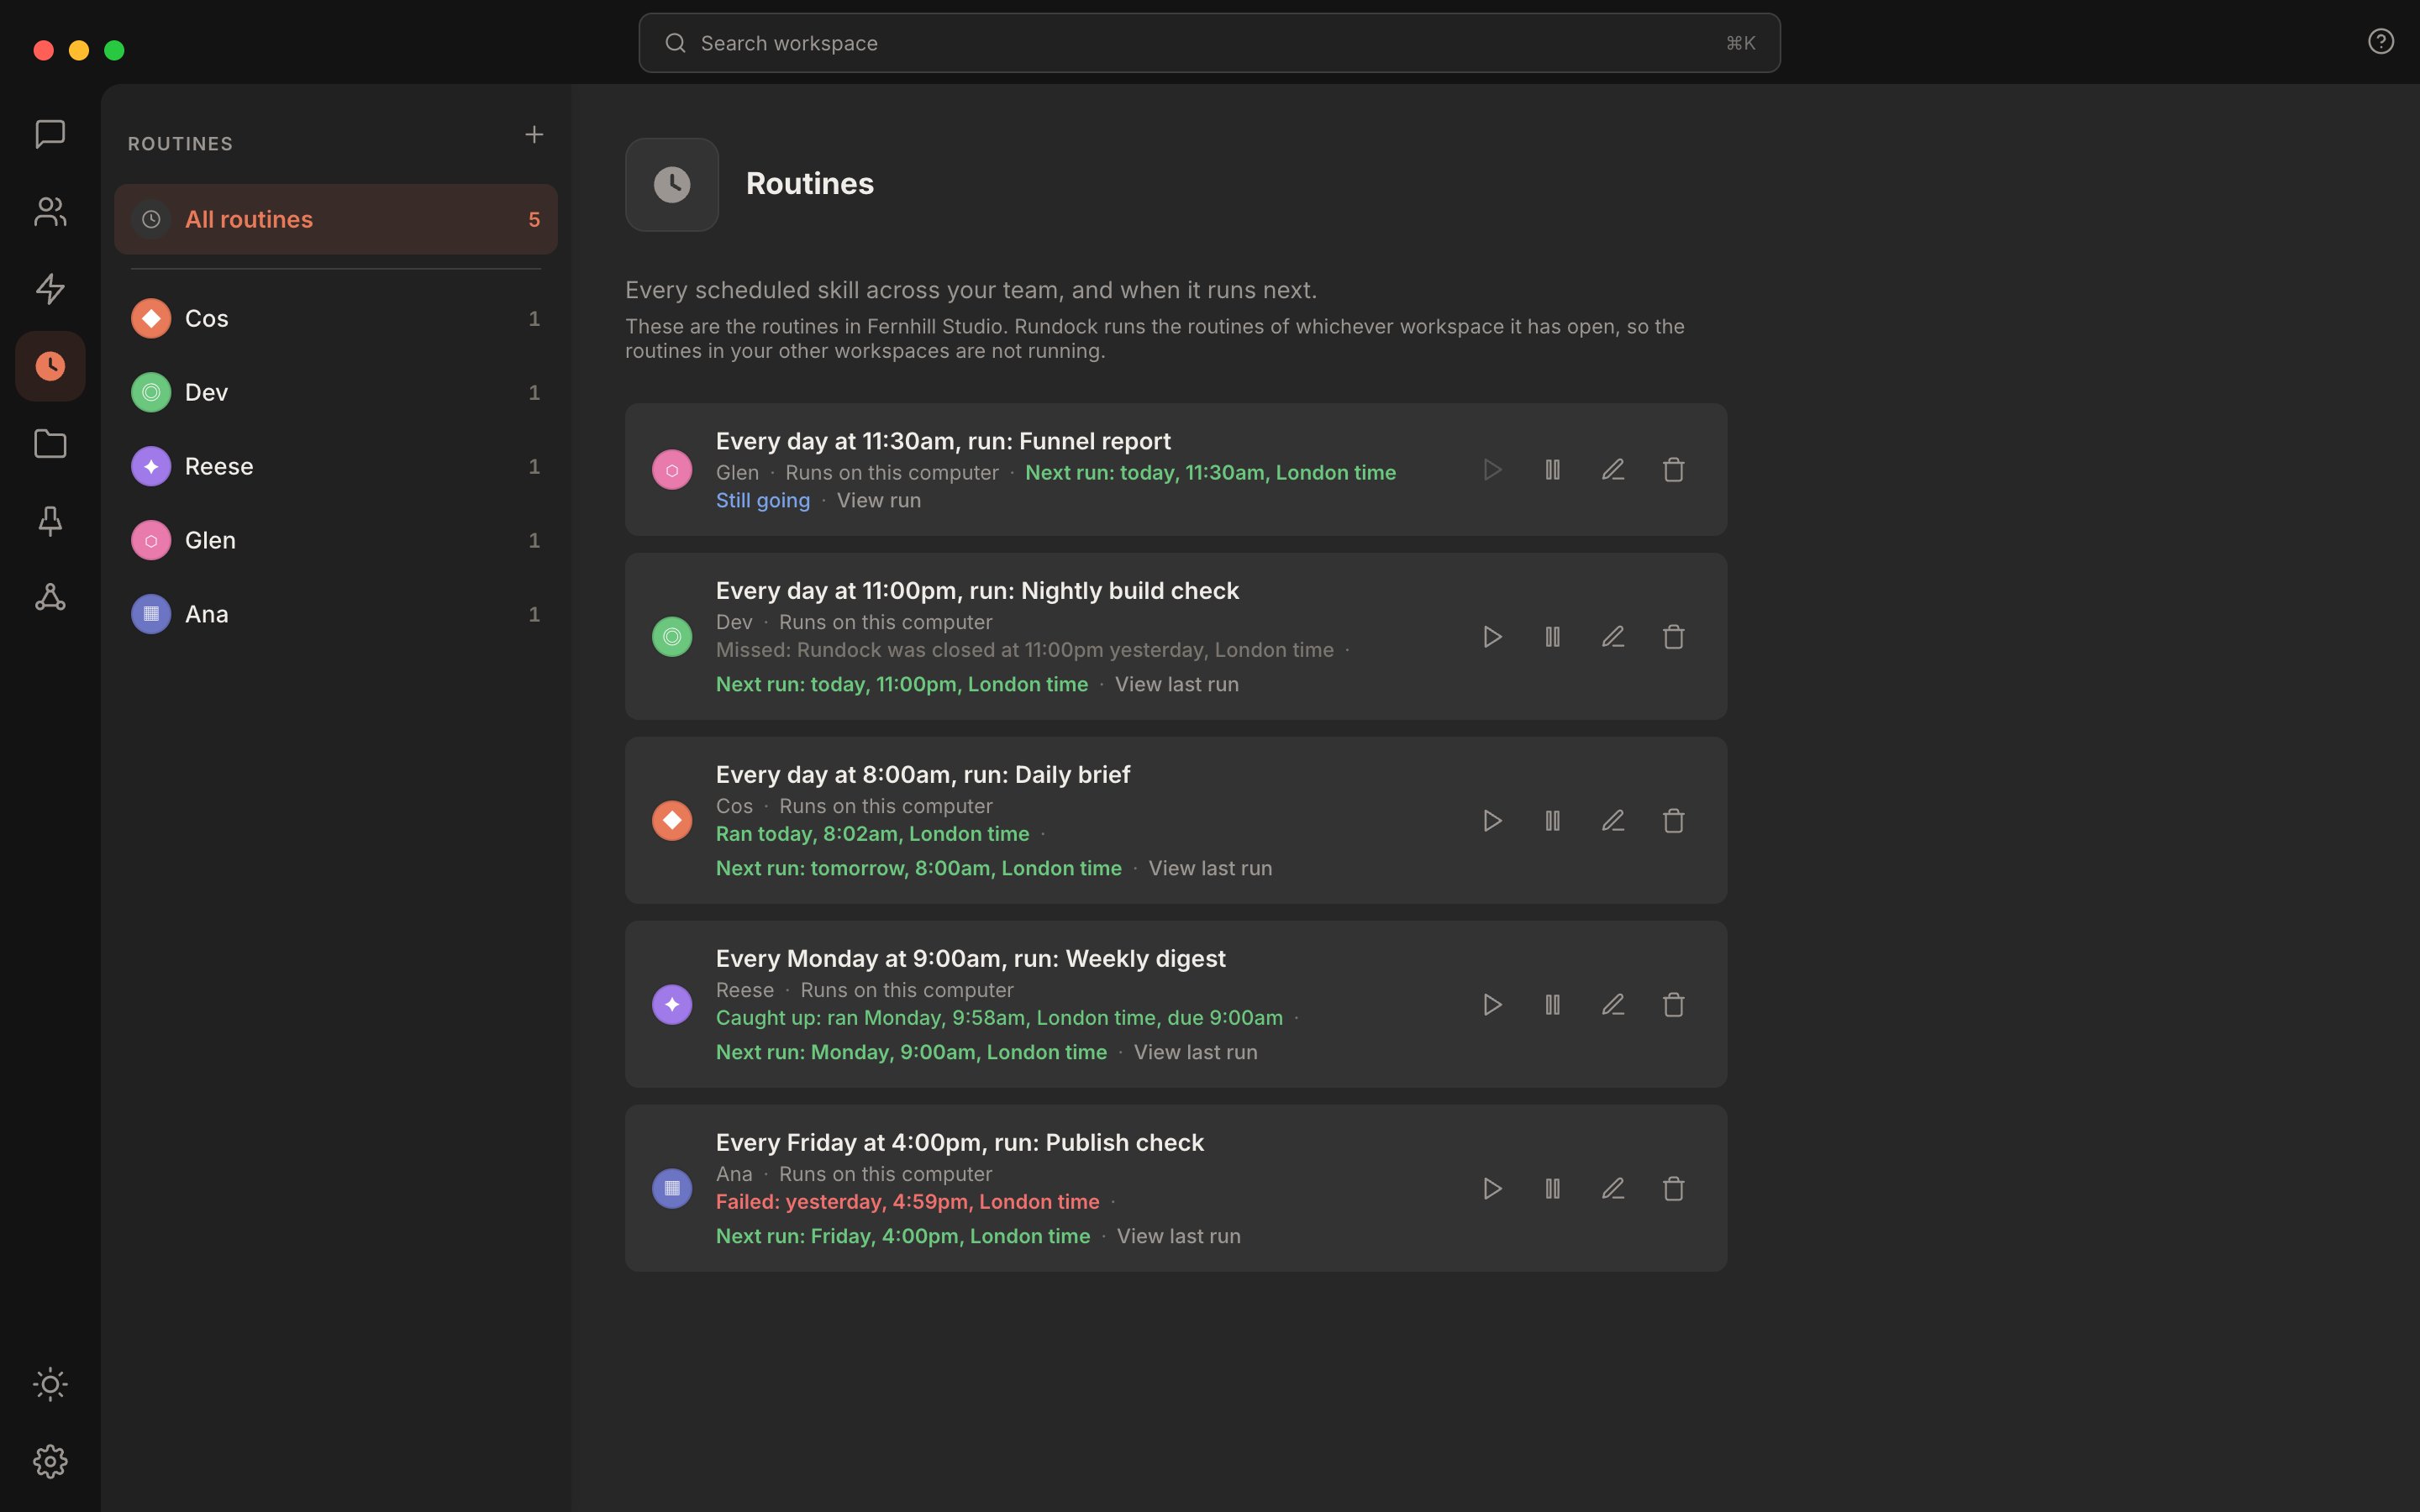This screenshot has height=1512, width=2420.
Task: View last run of Publish check
Action: coord(1178,1236)
